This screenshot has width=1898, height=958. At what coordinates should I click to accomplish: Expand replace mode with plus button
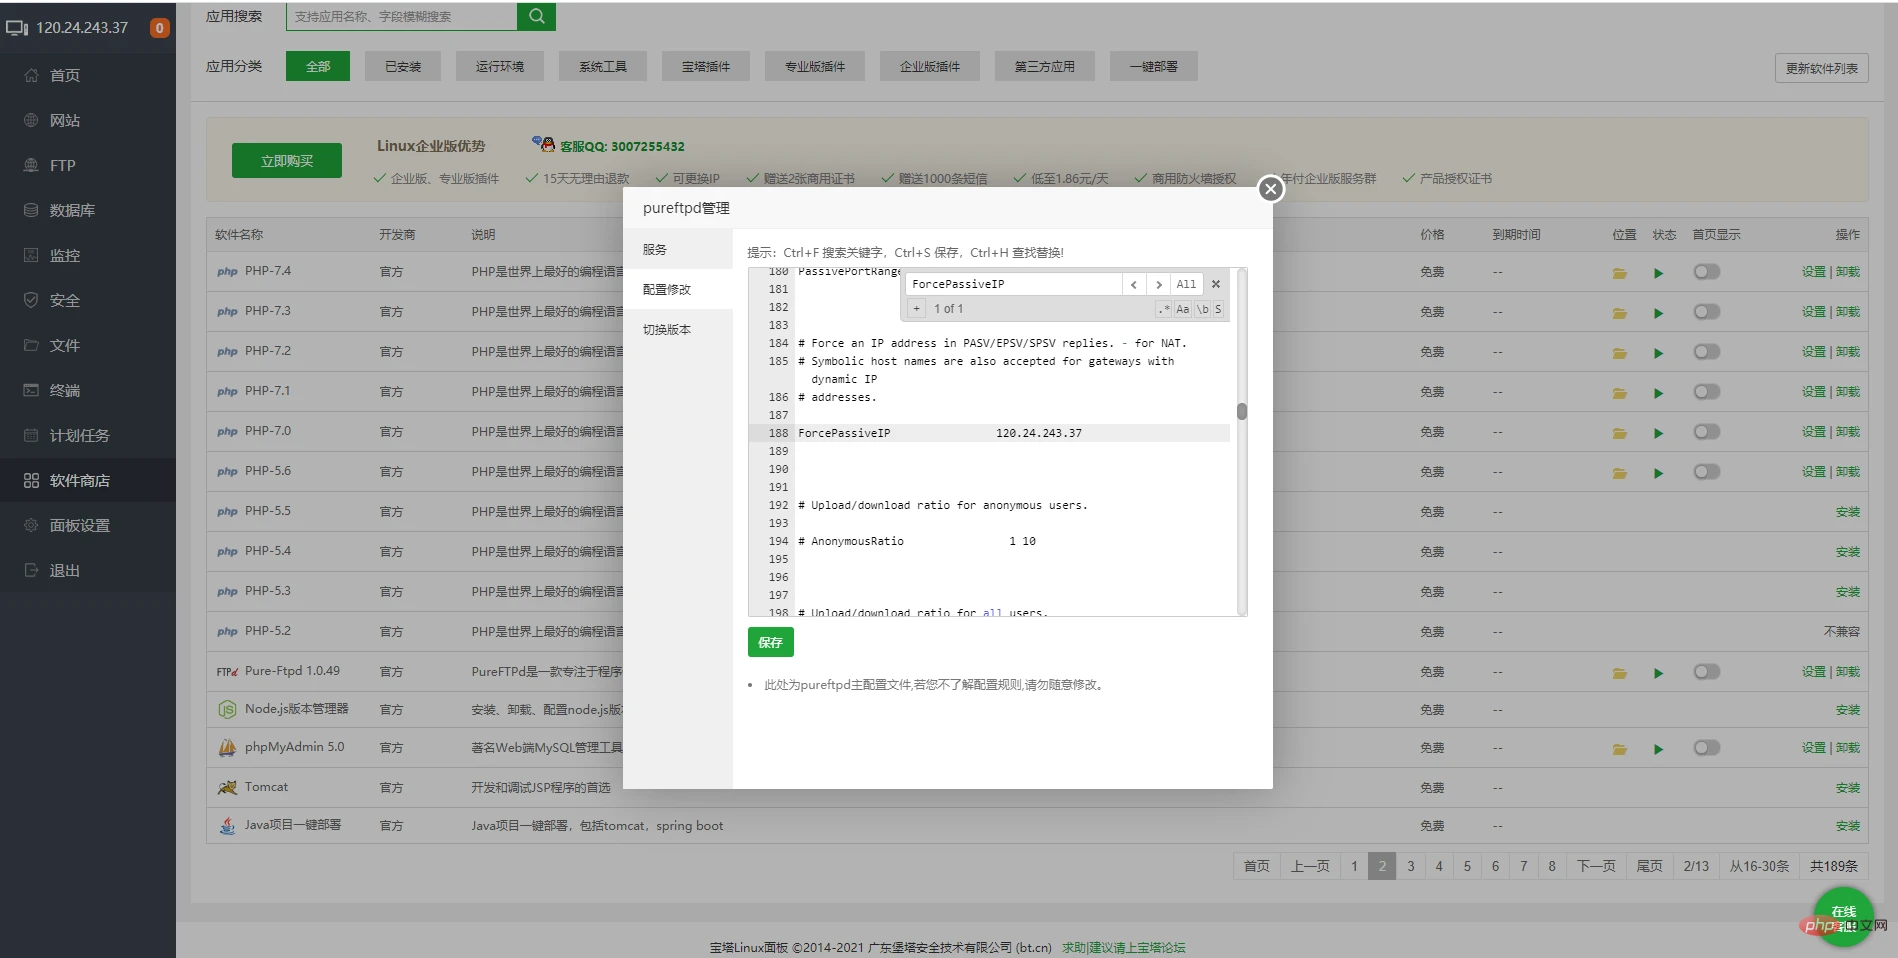(x=916, y=309)
